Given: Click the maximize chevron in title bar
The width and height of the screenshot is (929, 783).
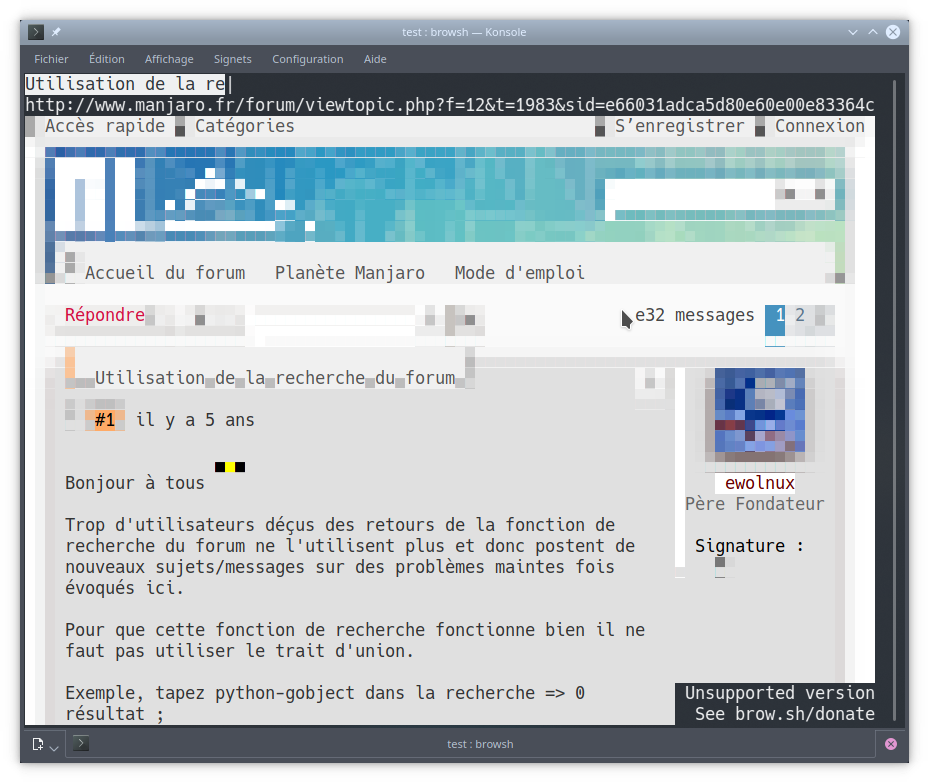Looking at the screenshot, I should click(873, 32).
